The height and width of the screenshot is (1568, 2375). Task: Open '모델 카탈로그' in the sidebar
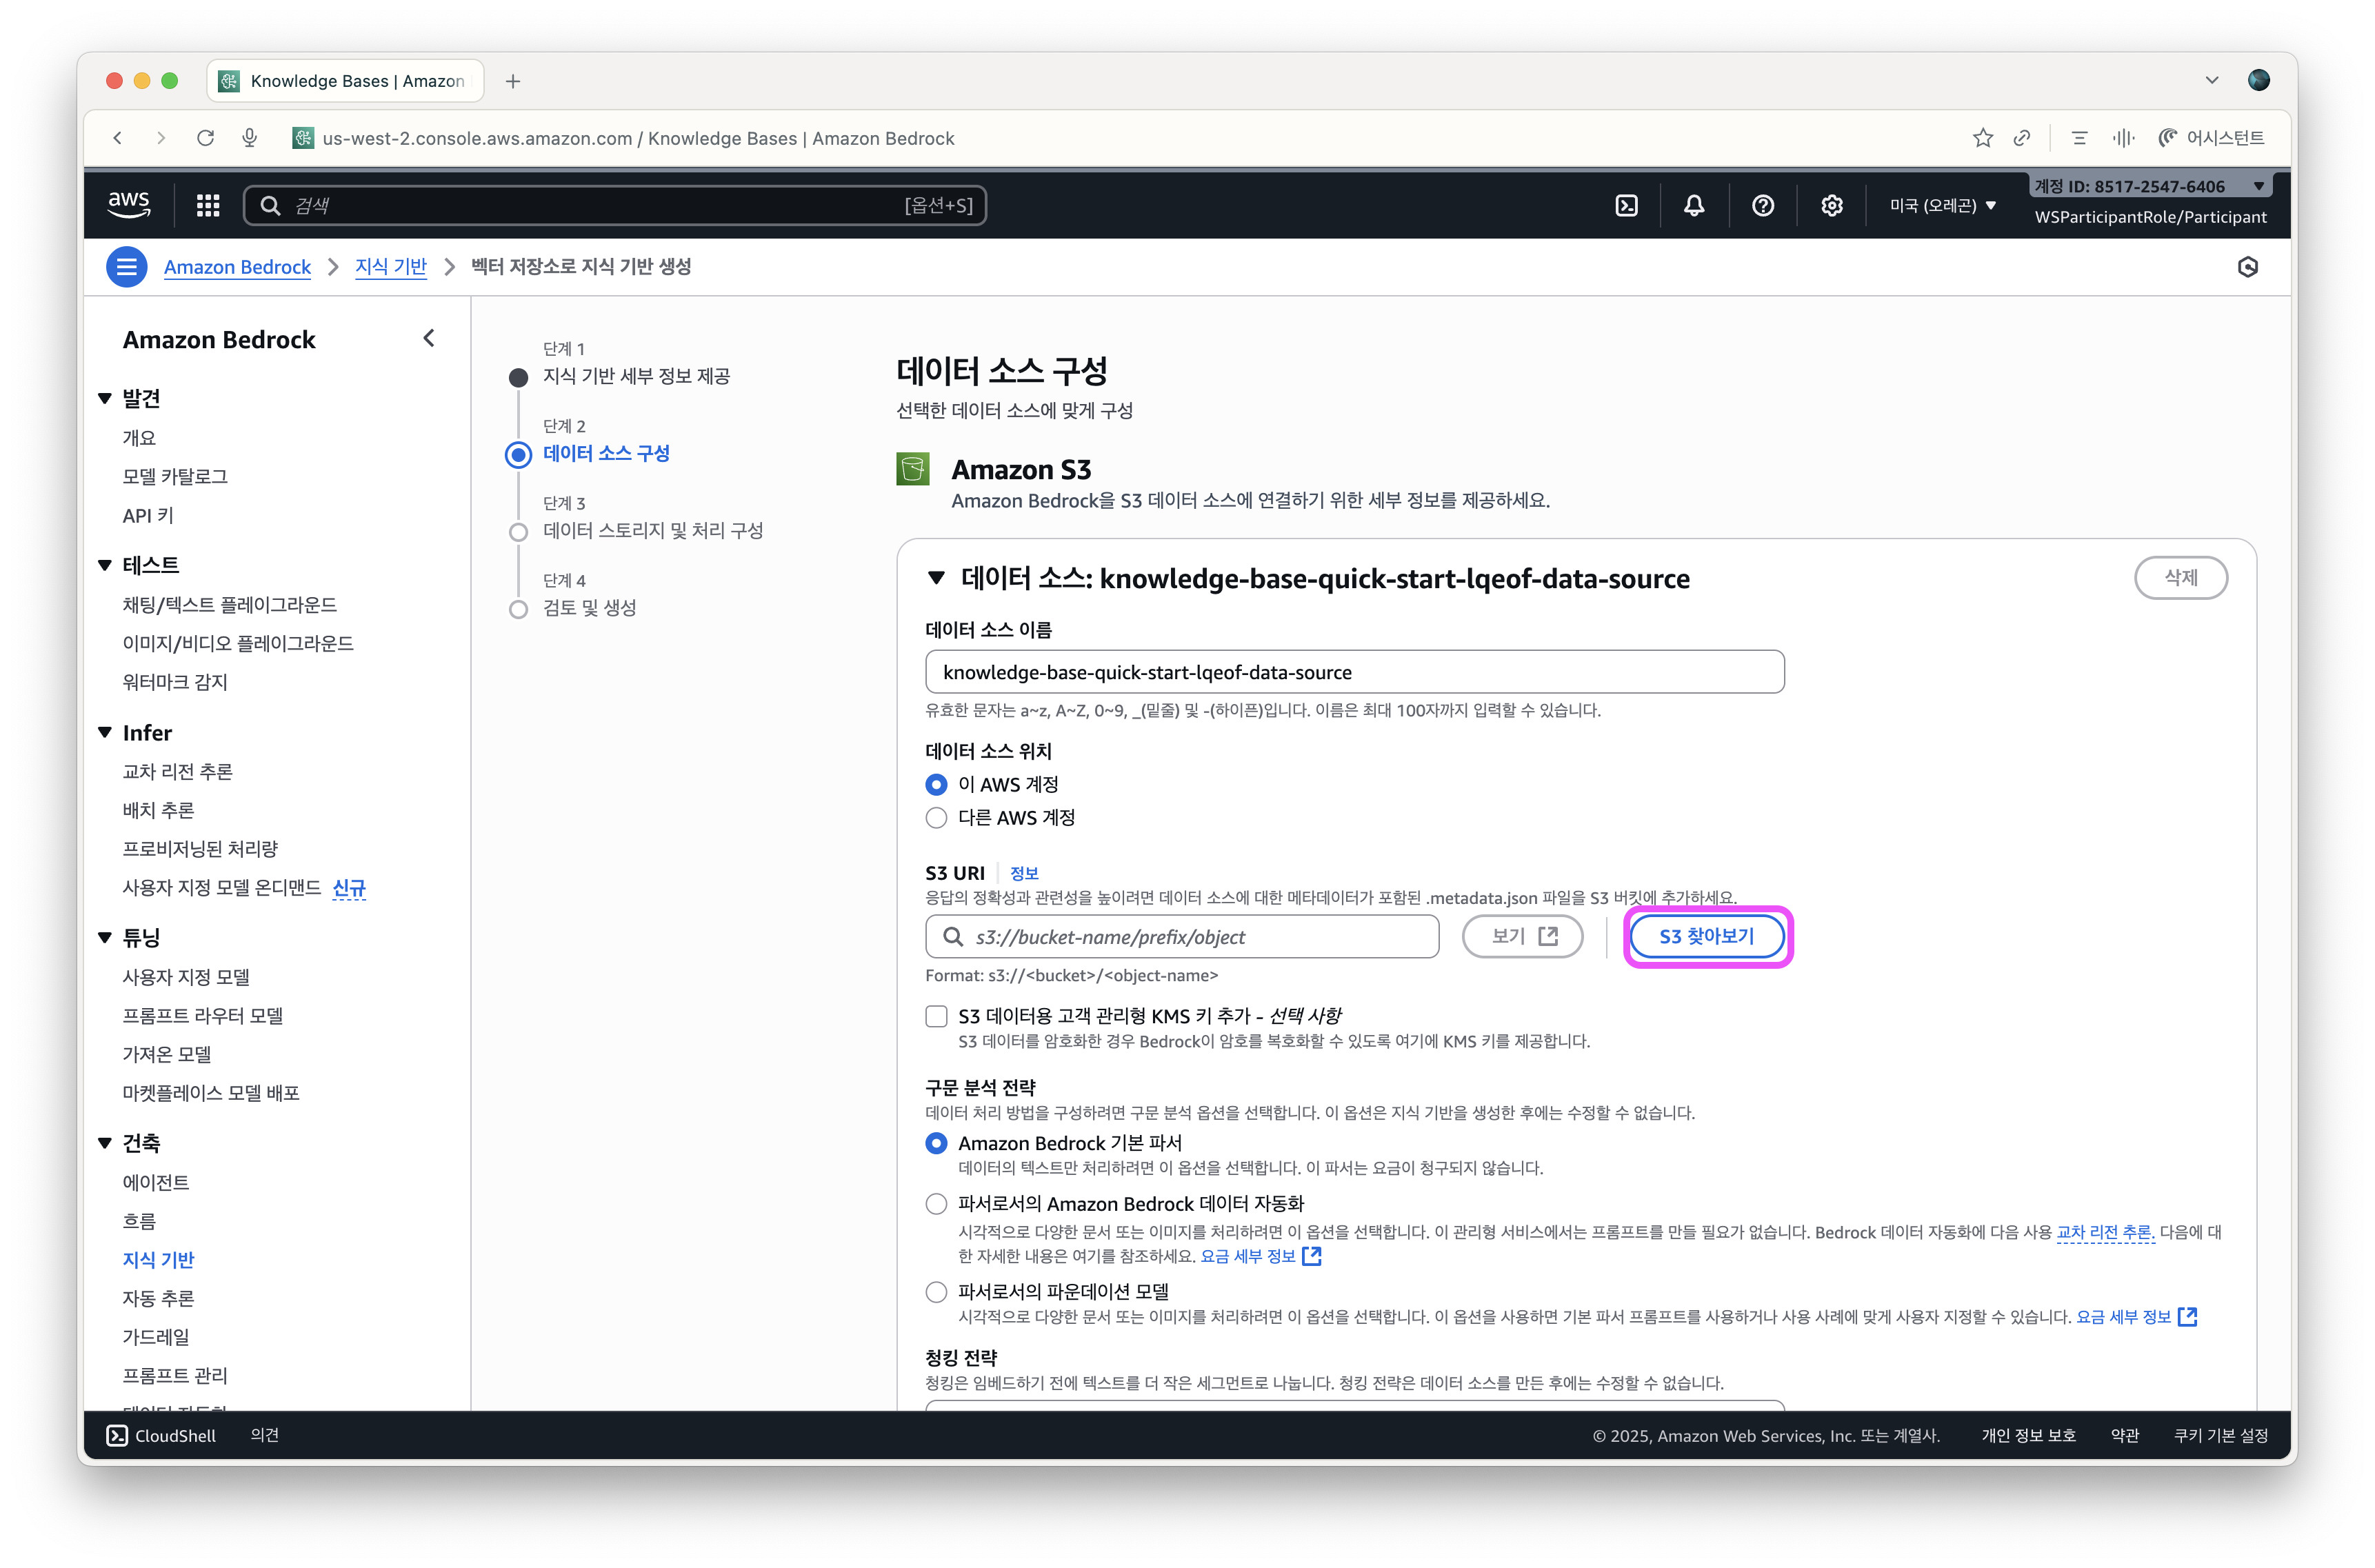[x=175, y=476]
